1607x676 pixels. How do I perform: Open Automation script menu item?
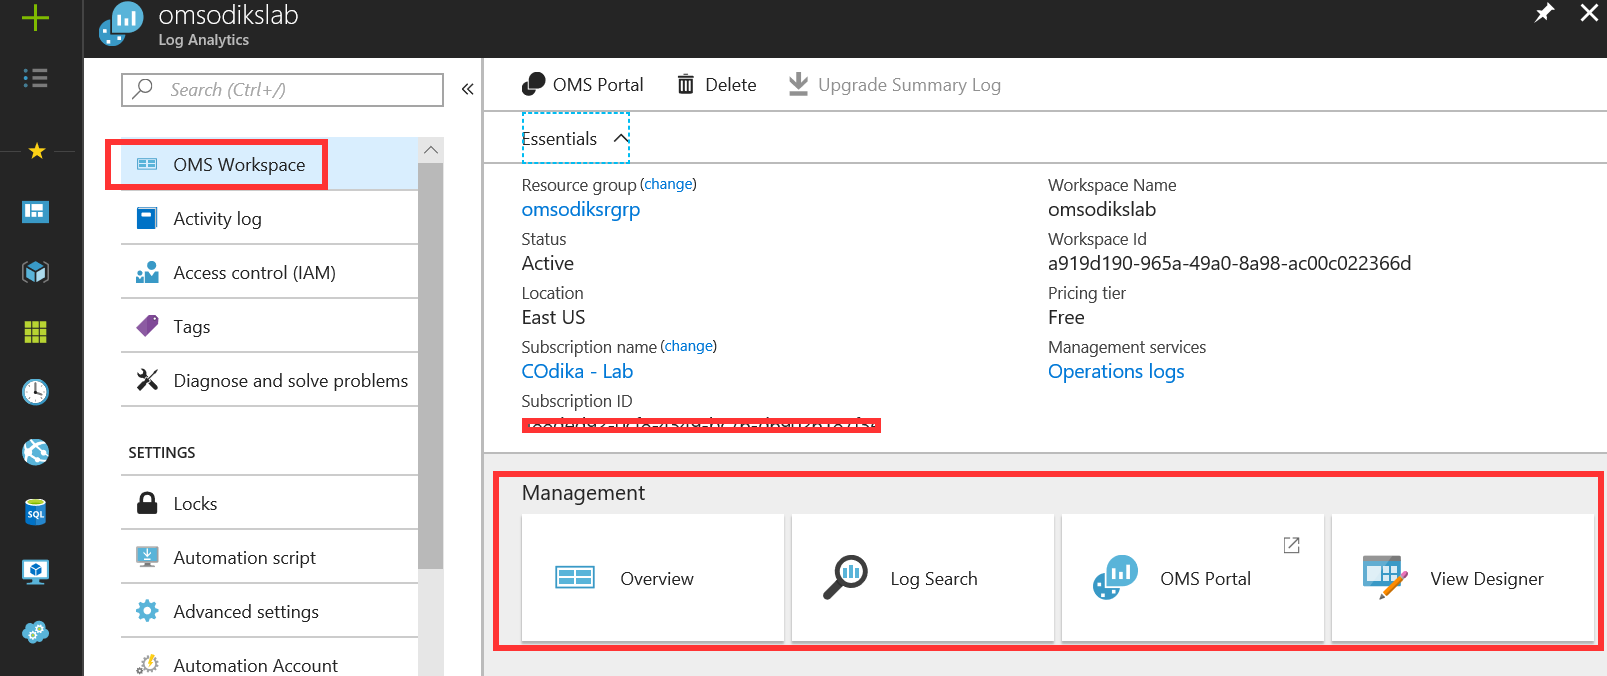click(270, 557)
